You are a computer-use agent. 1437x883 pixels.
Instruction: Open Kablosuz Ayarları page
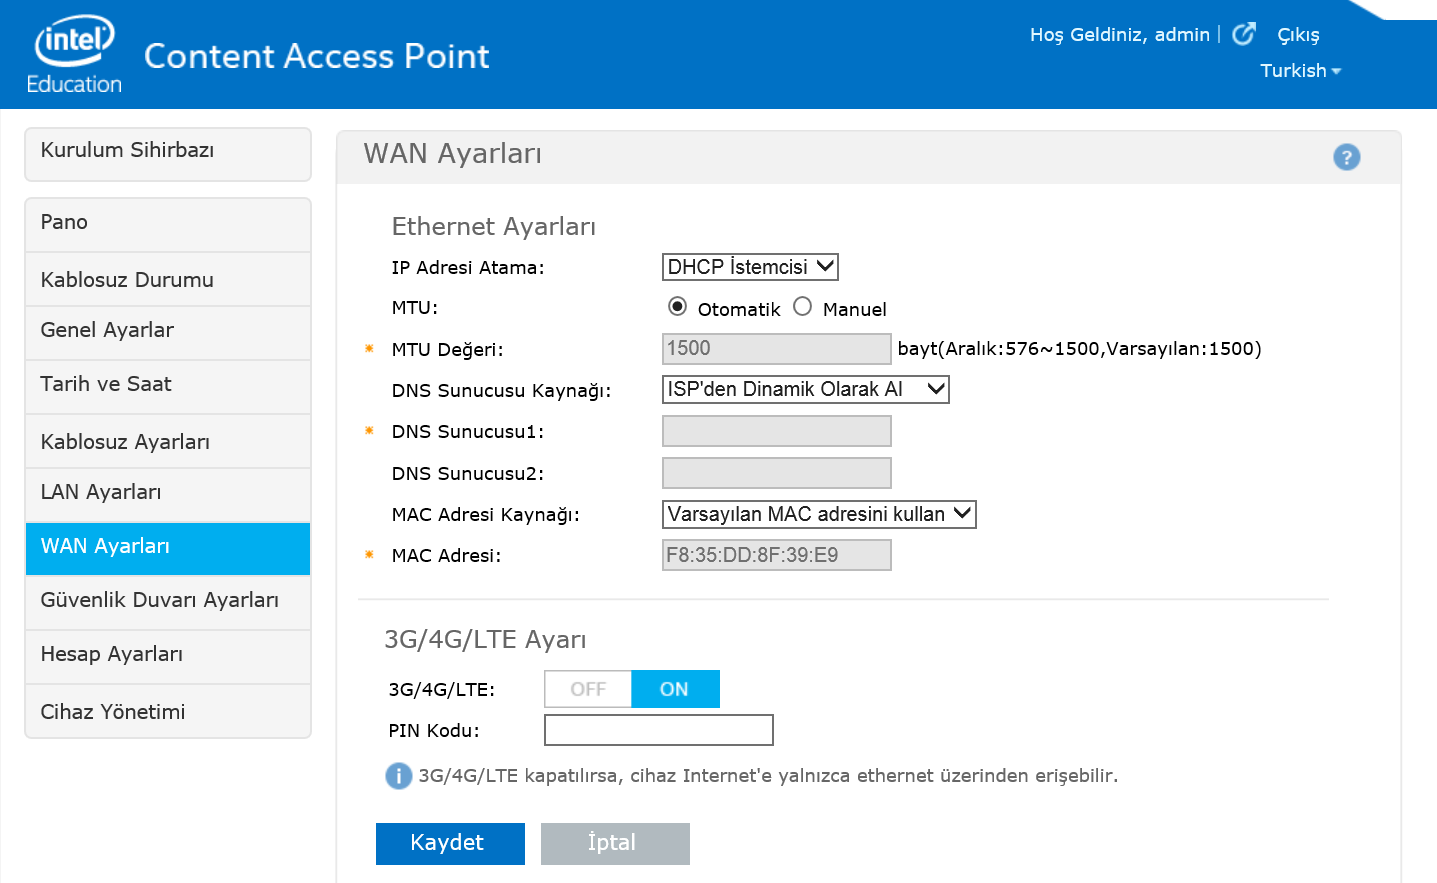[x=168, y=441]
